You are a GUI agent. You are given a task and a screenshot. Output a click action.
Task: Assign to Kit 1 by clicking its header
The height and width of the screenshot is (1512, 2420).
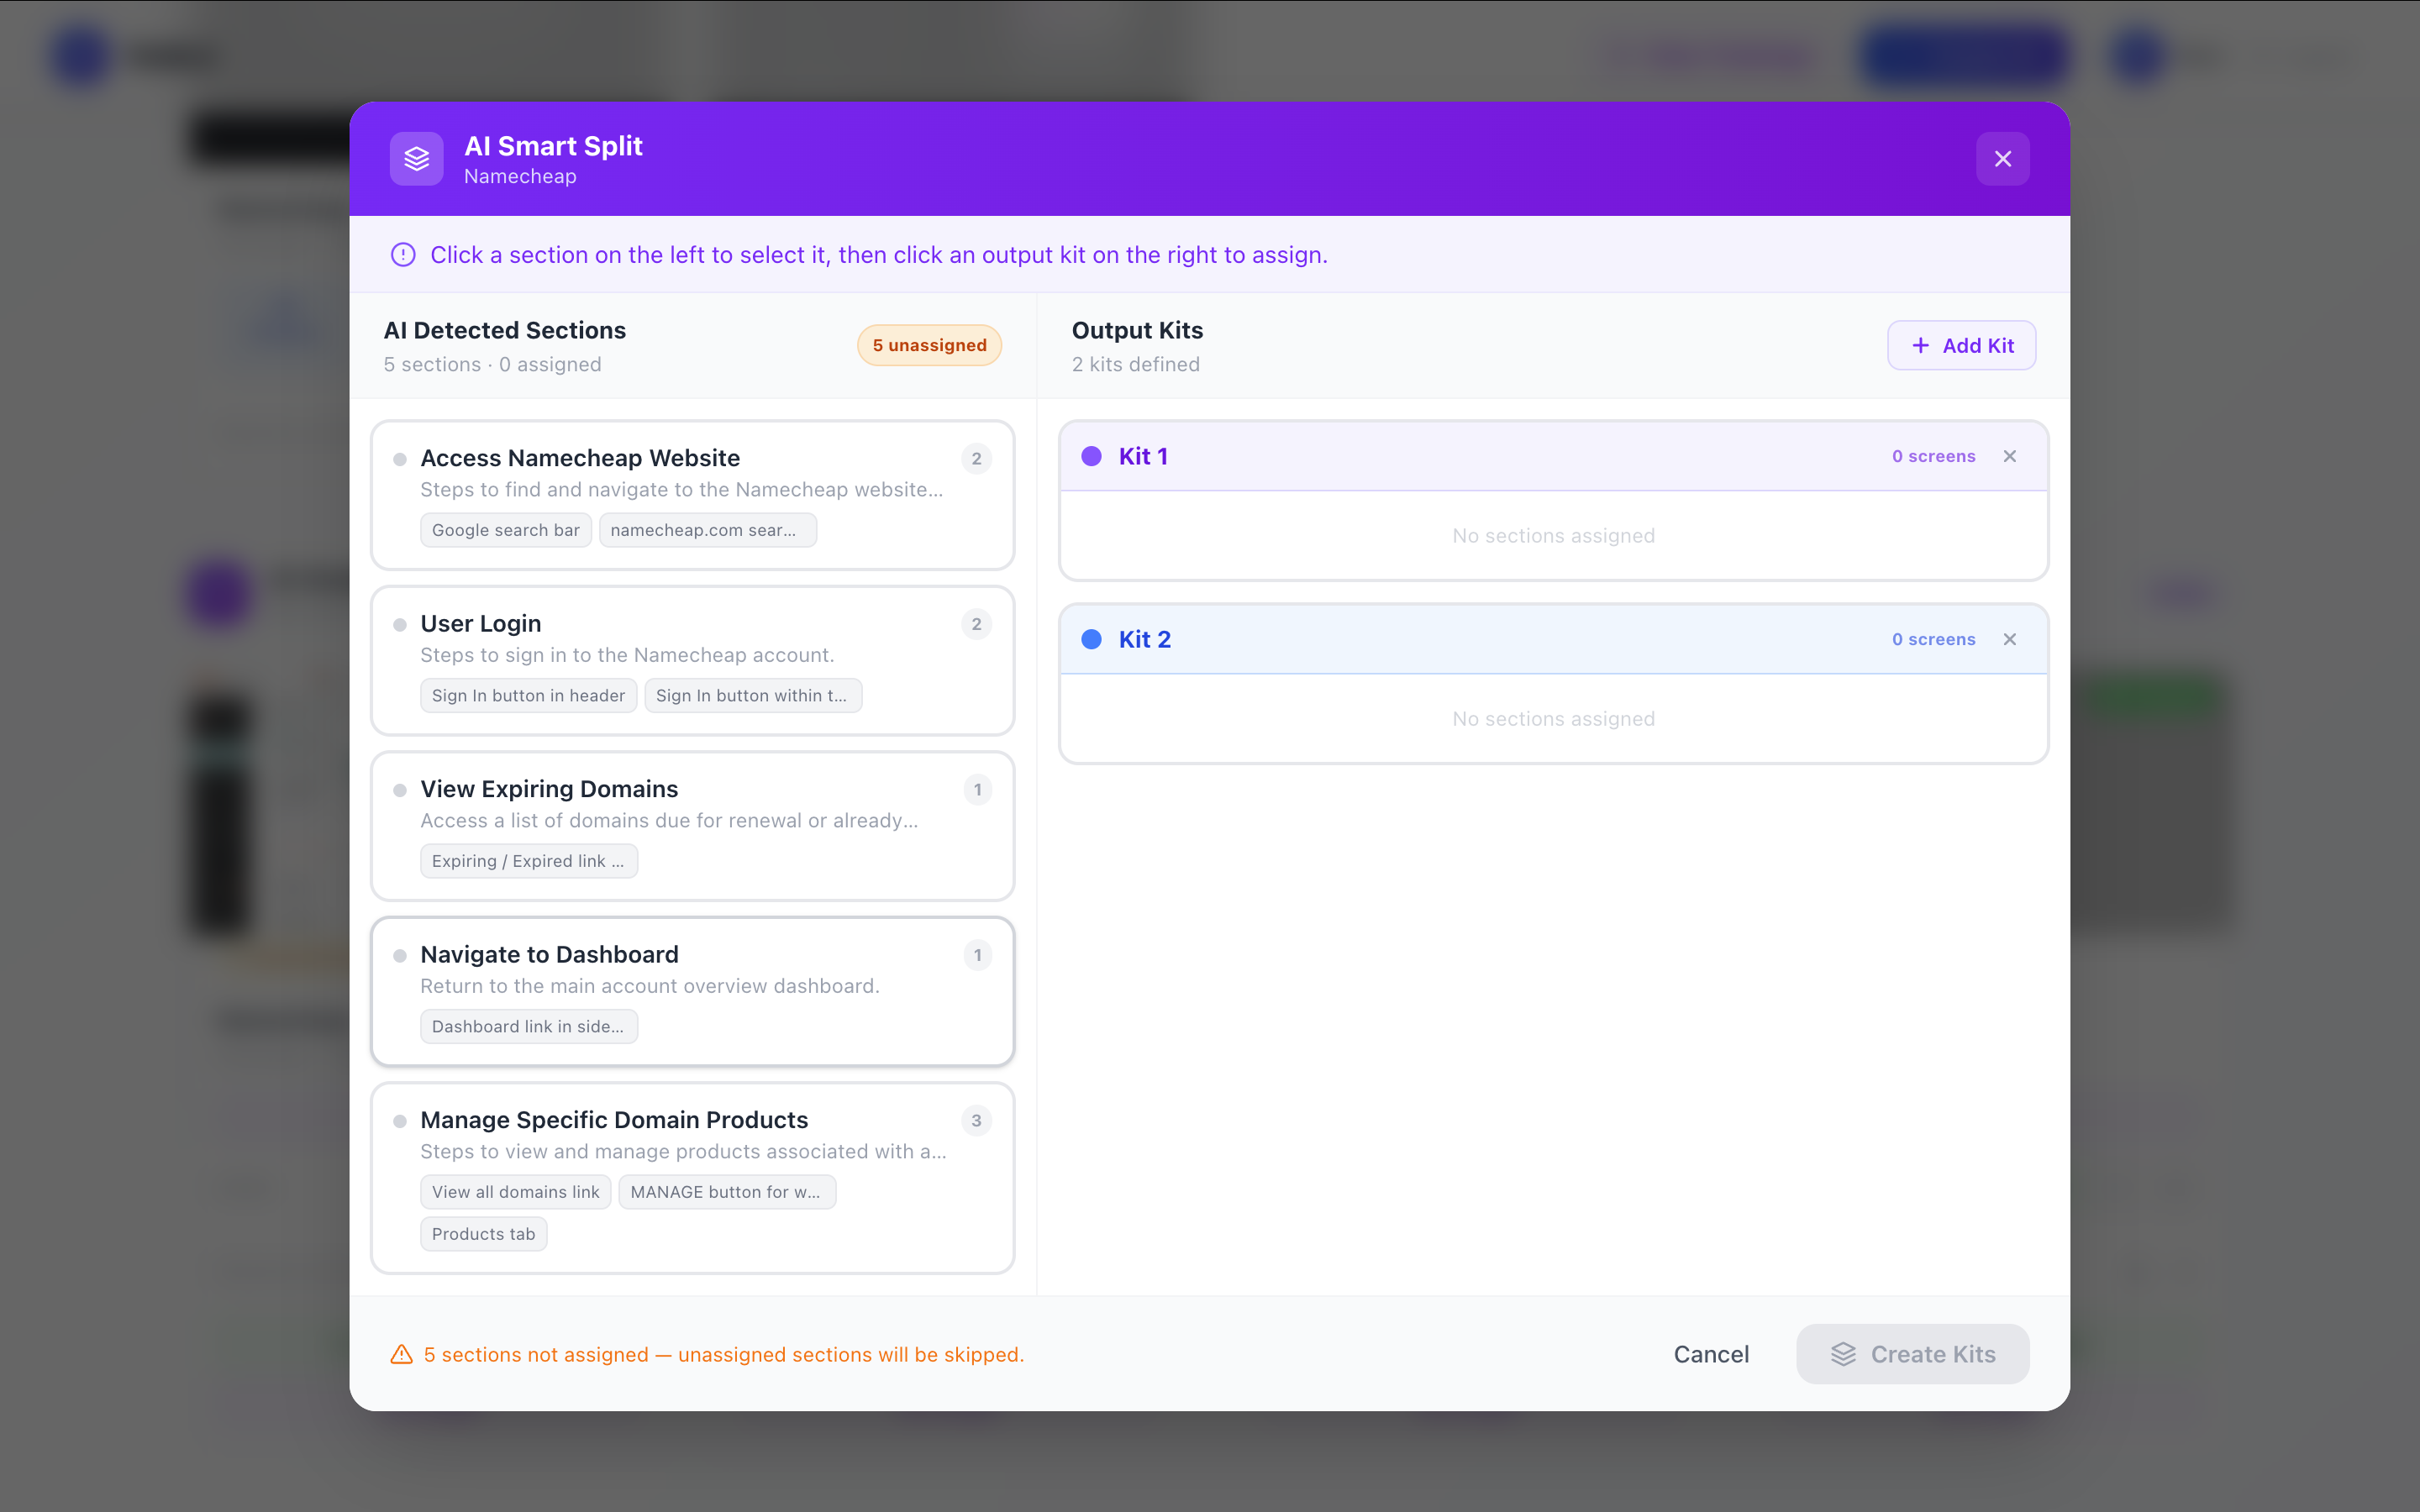(x=1553, y=456)
